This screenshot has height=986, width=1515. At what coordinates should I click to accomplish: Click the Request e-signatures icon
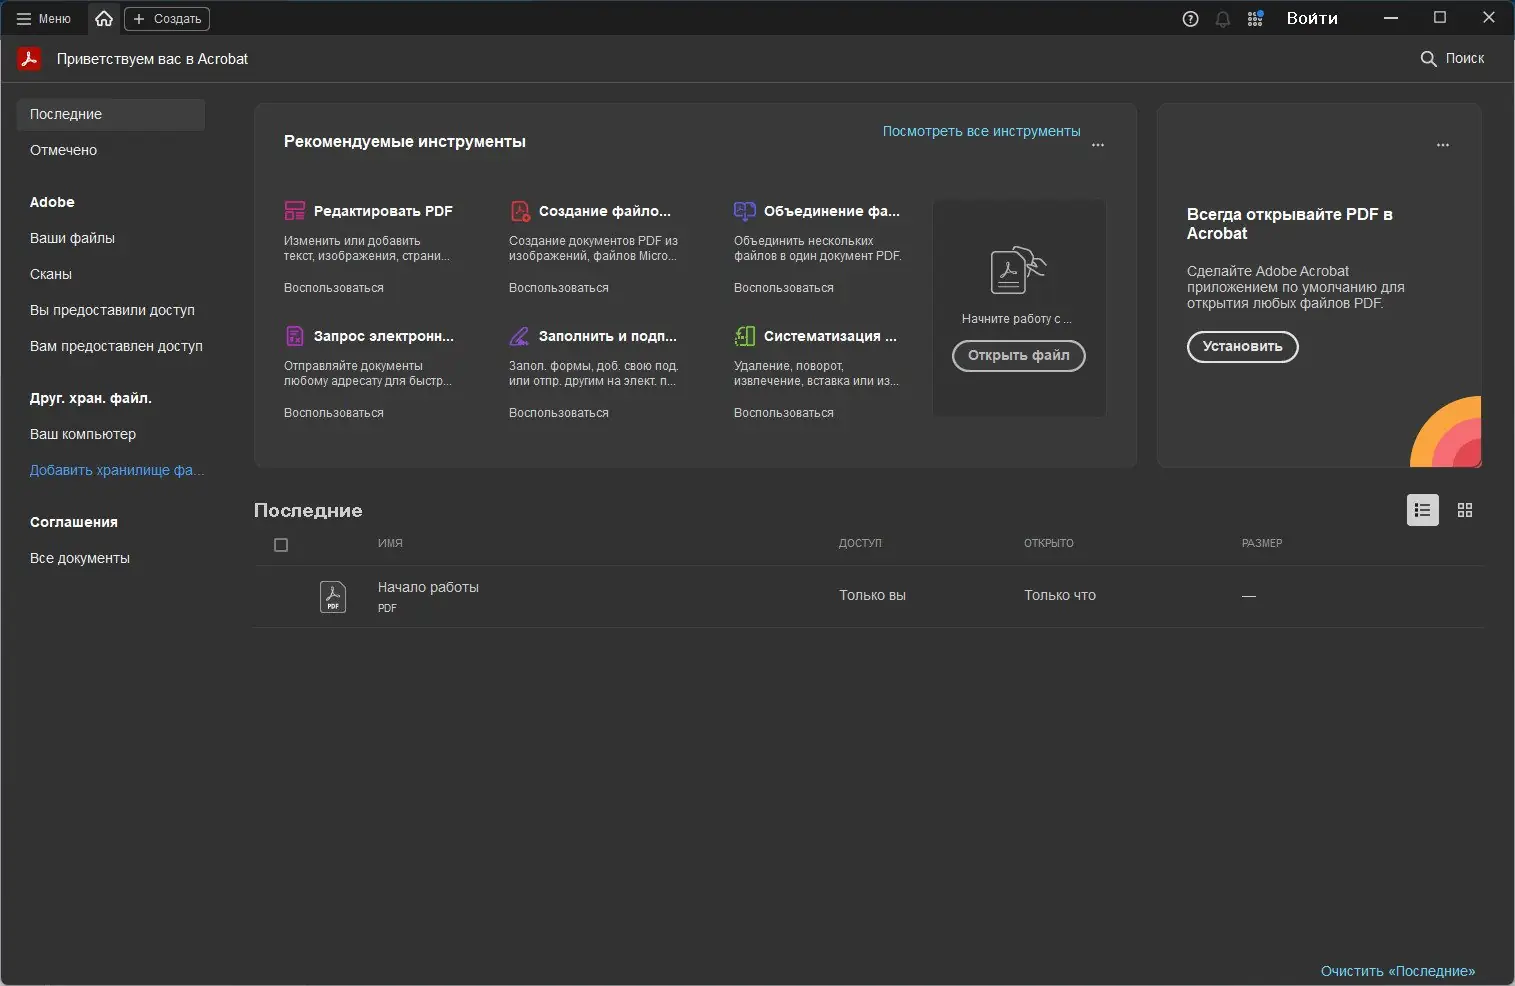(294, 336)
